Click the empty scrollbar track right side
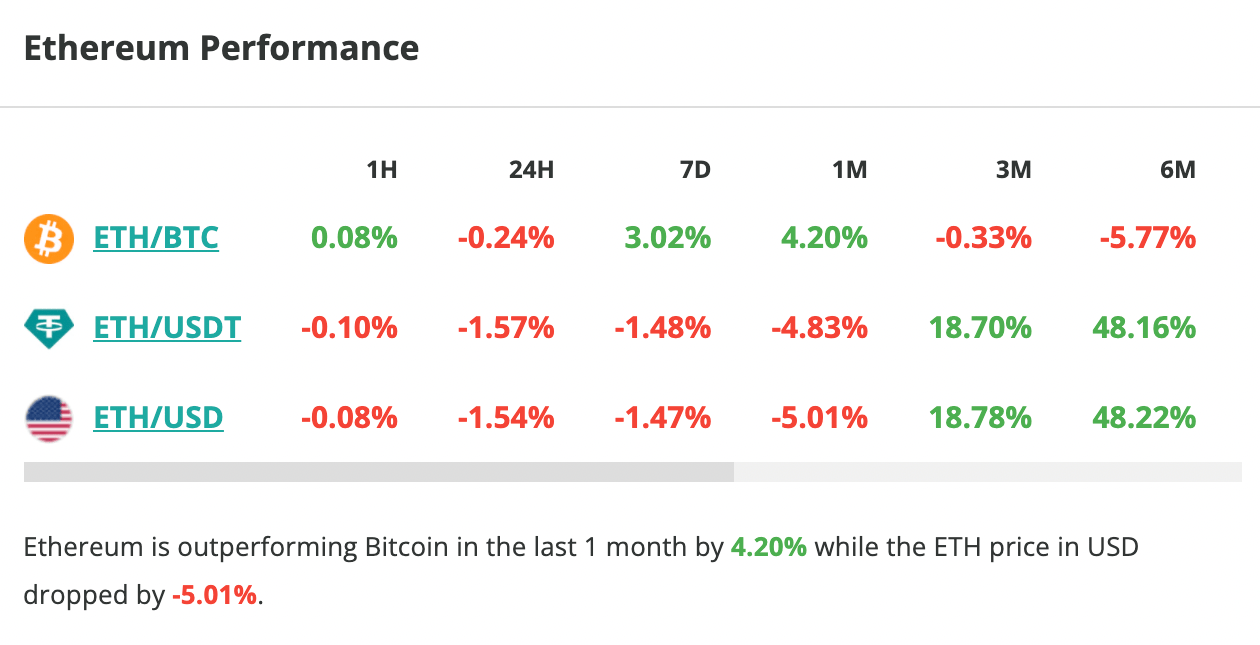 tap(986, 472)
